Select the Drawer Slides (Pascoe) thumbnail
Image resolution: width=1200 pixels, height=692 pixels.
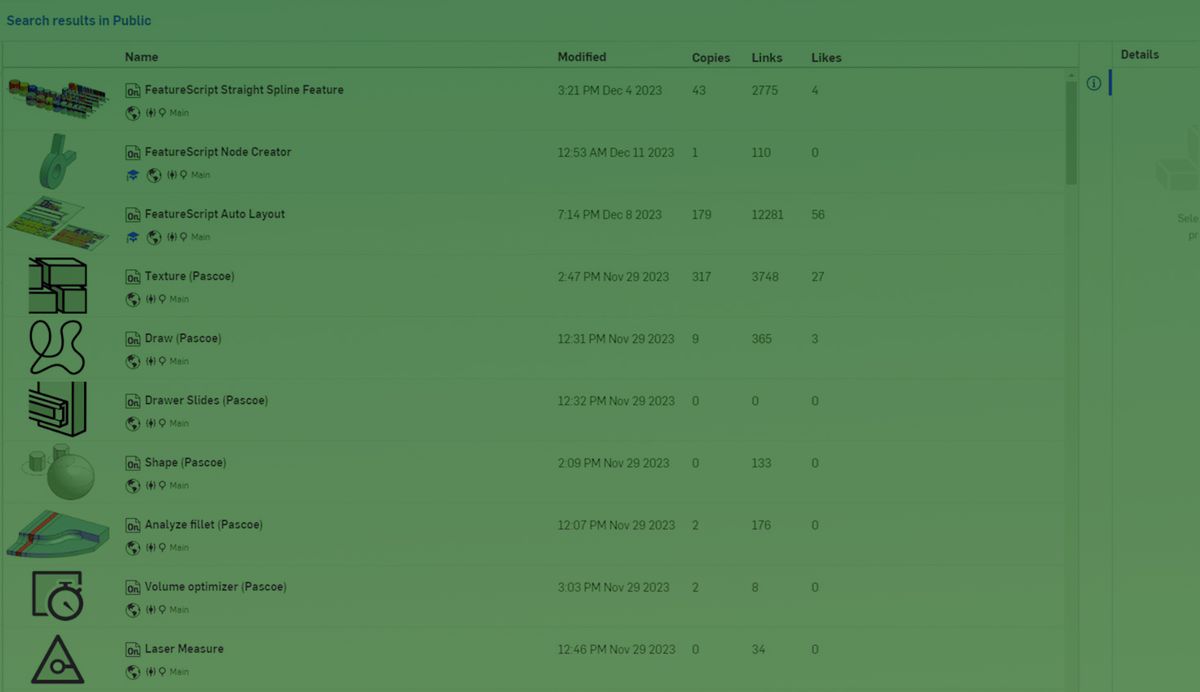click(58, 410)
